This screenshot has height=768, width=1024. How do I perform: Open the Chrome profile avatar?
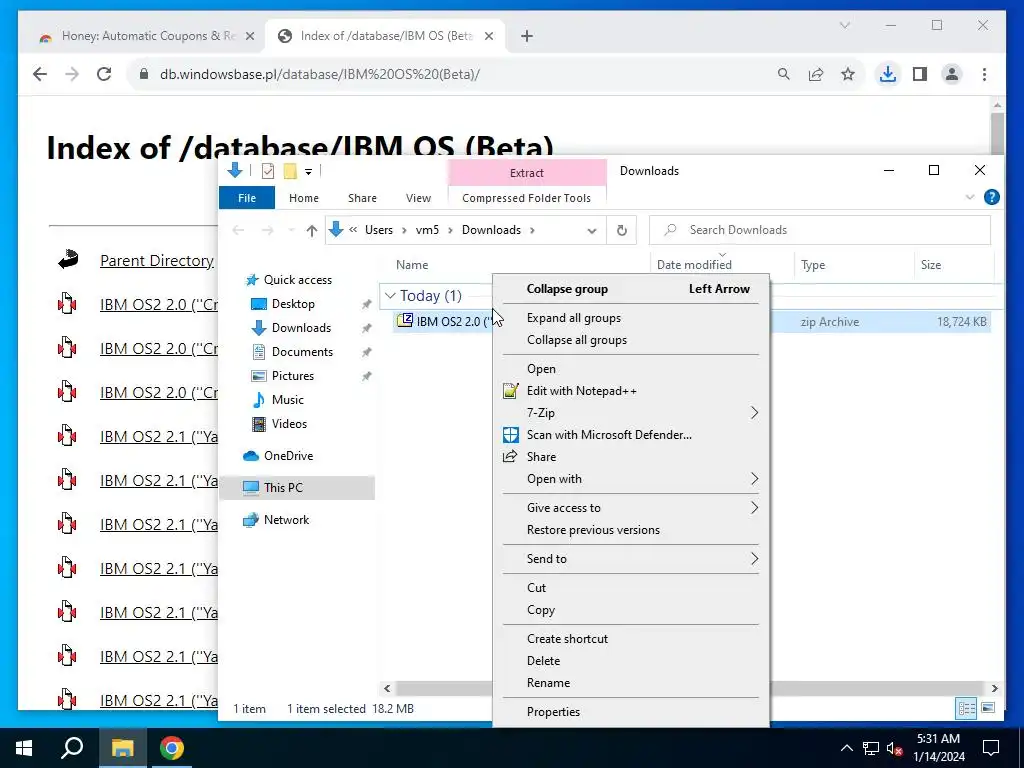952,74
